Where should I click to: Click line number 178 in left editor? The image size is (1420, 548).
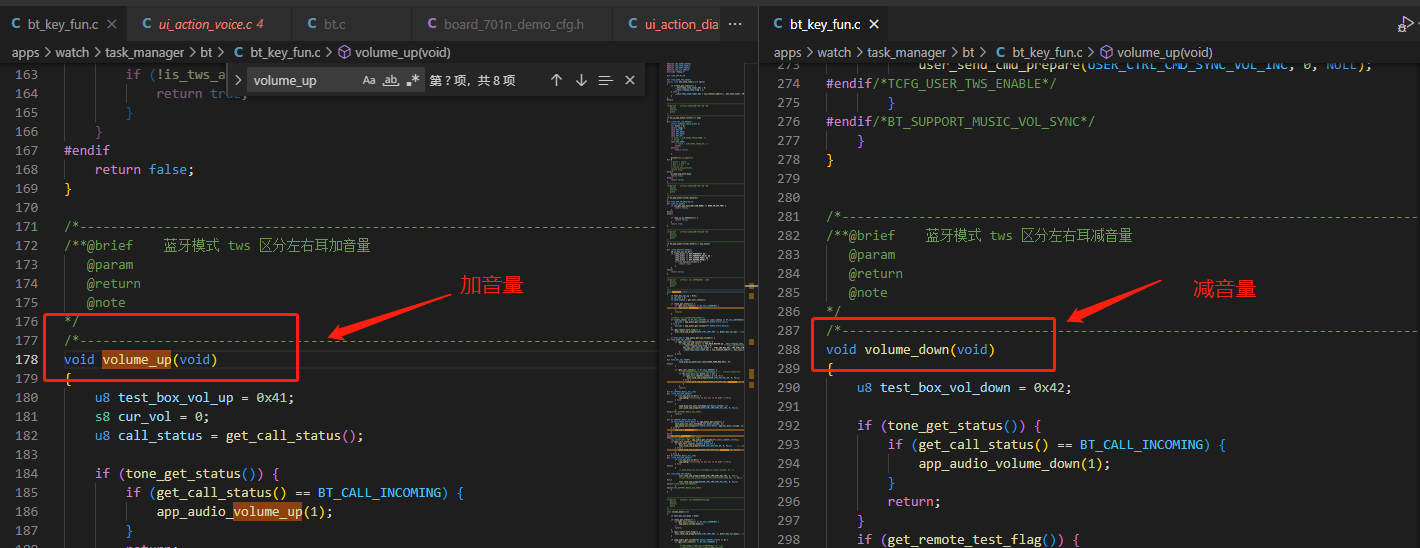coord(26,359)
